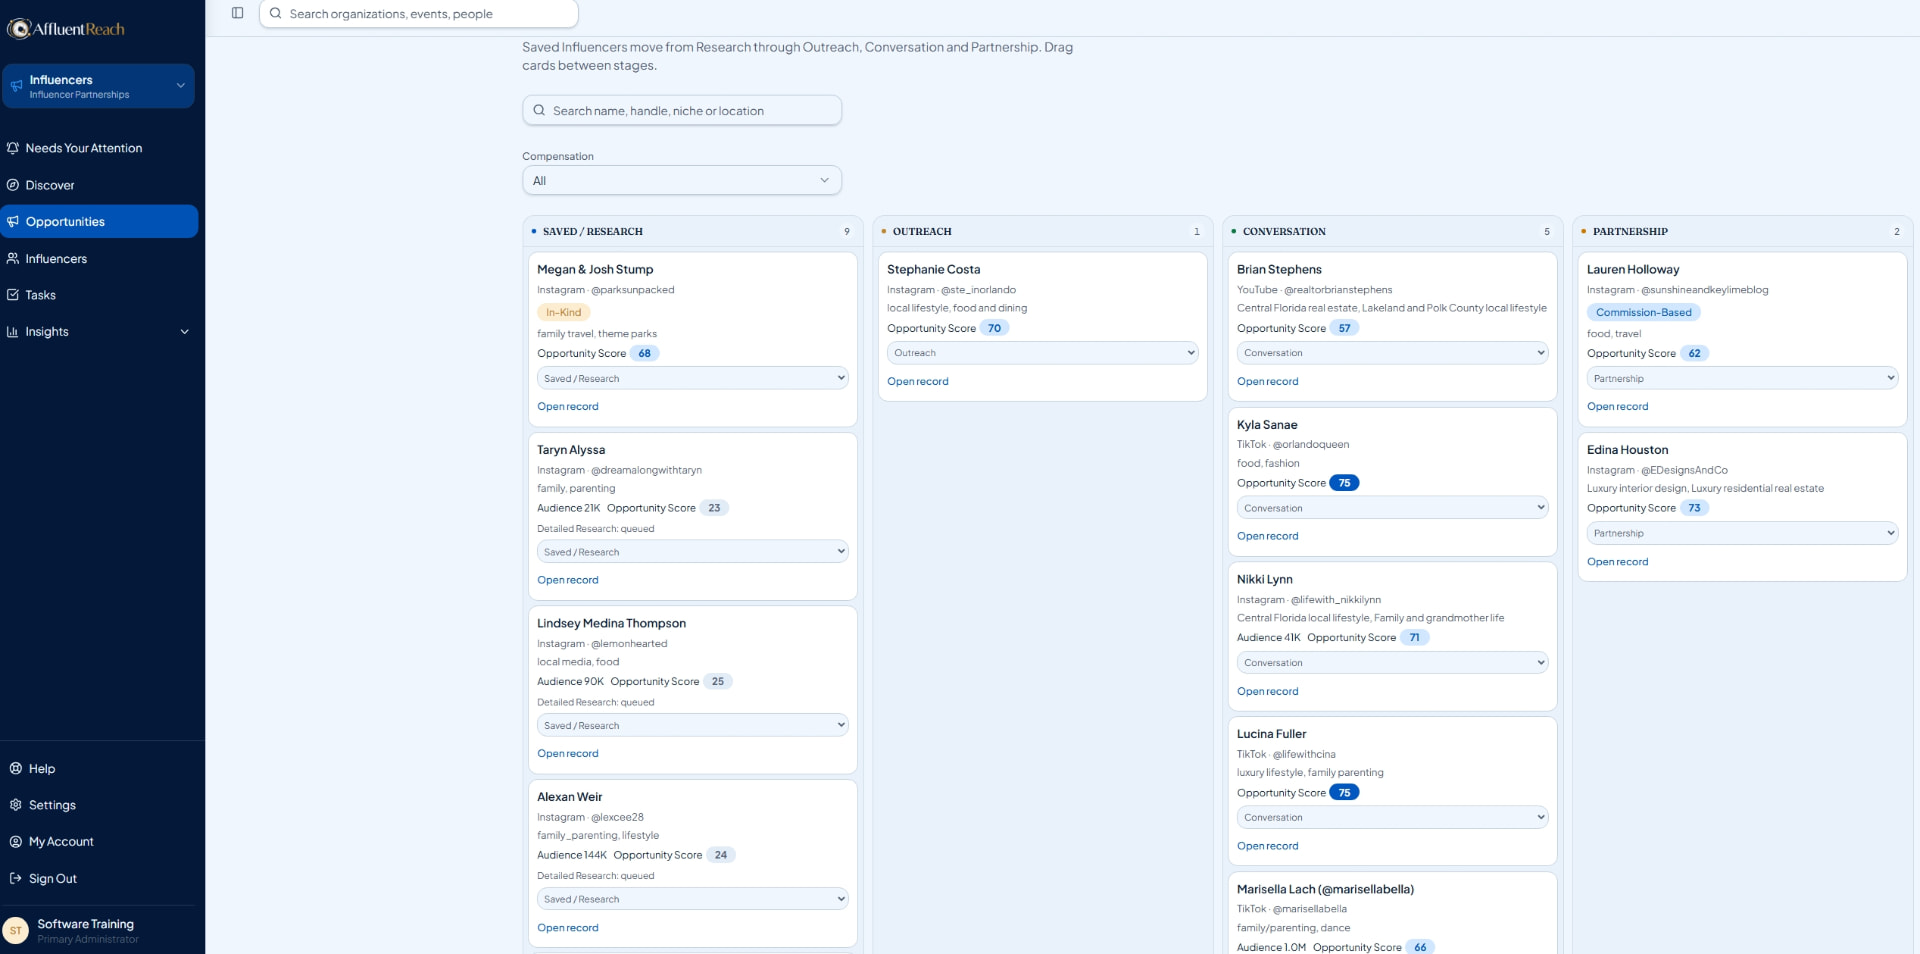Click the Needs Your Attention bell icon
Image resolution: width=1920 pixels, height=954 pixels.
13,148
